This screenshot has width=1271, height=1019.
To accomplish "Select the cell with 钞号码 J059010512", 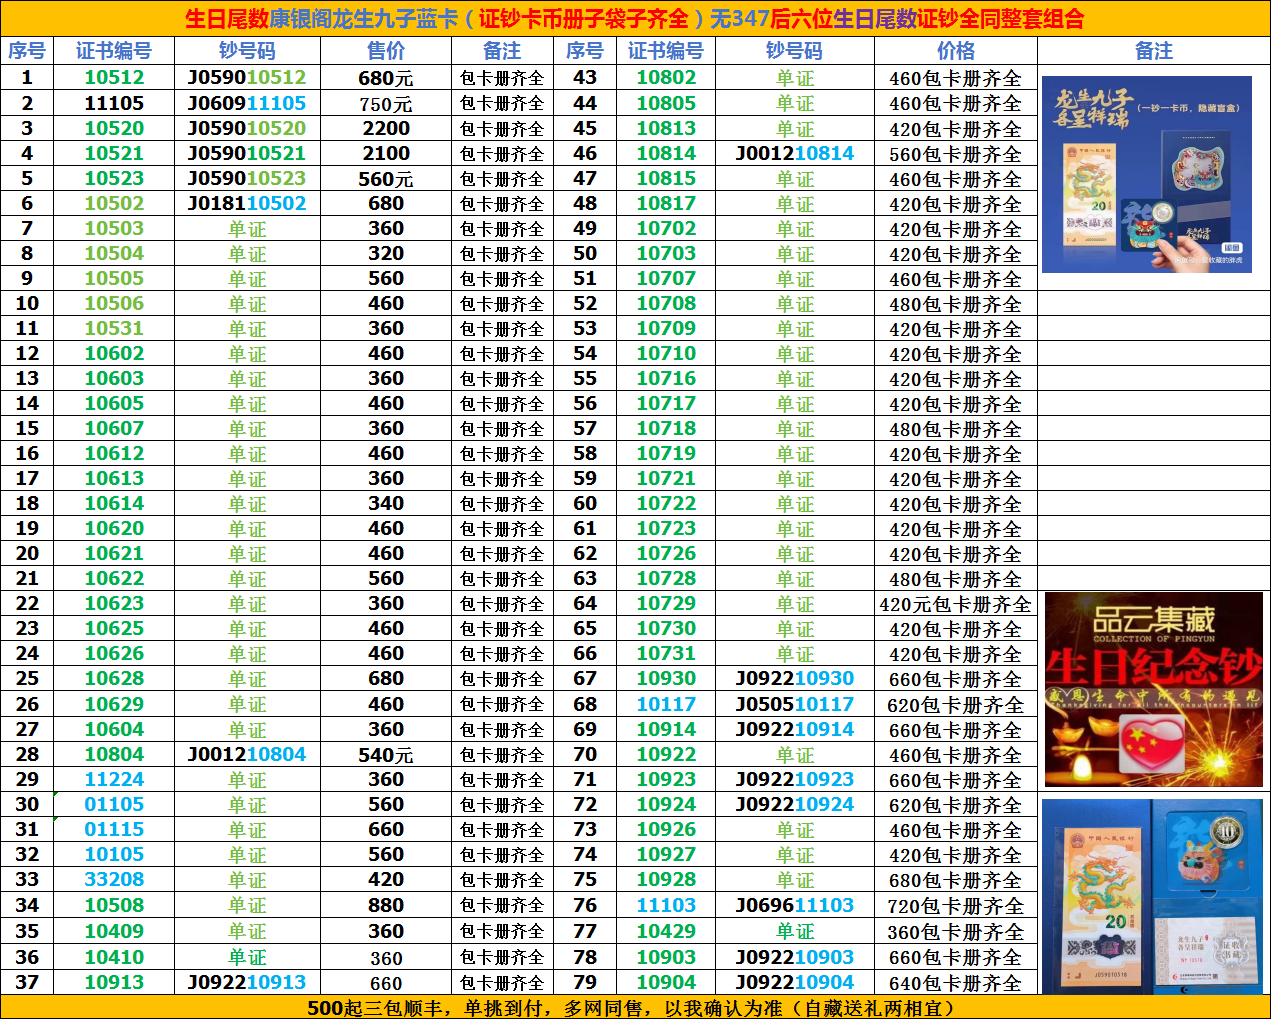I will [247, 78].
